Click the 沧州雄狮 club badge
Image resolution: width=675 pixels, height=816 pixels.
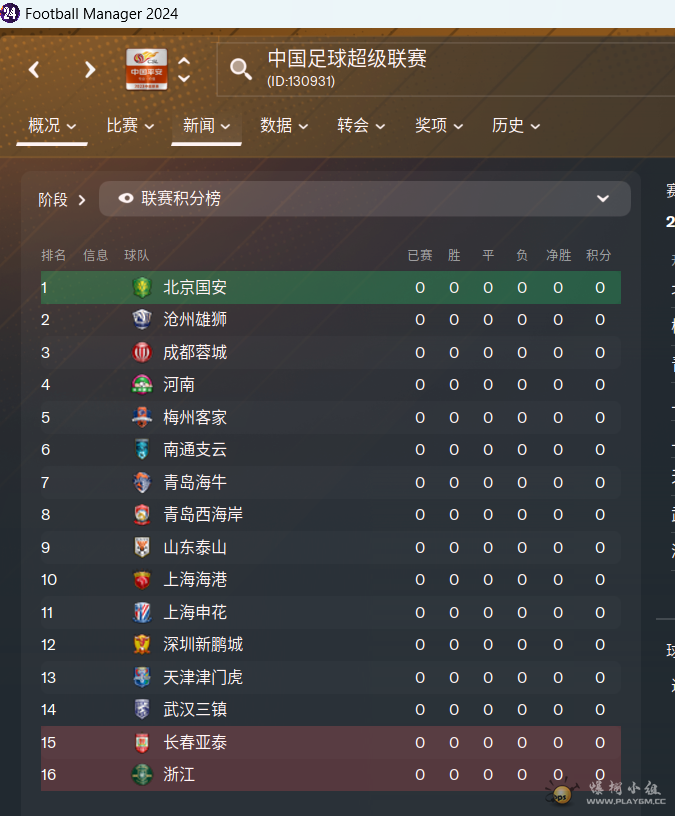[141, 320]
